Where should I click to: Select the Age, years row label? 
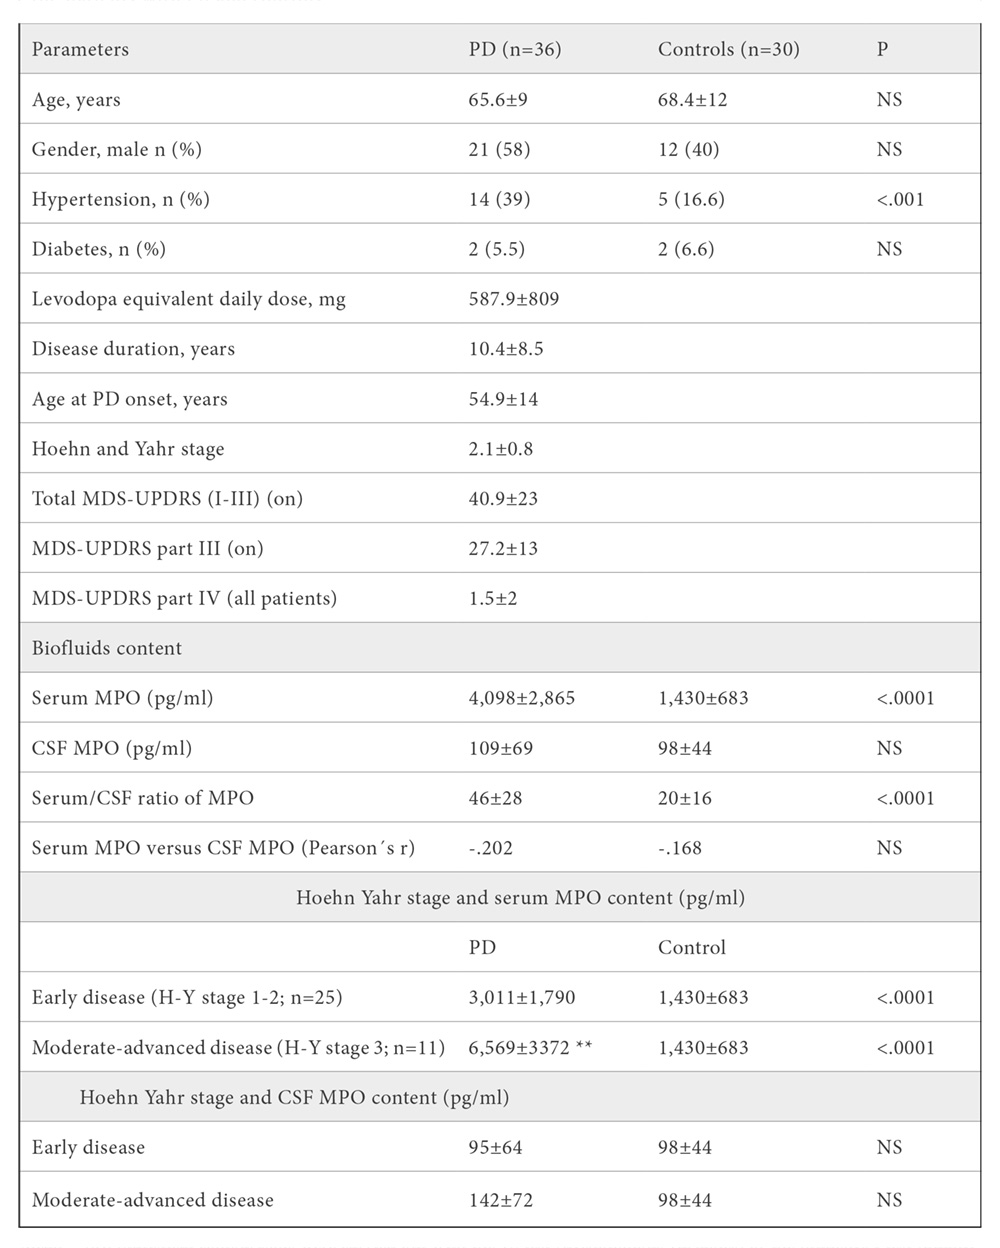click(76, 100)
